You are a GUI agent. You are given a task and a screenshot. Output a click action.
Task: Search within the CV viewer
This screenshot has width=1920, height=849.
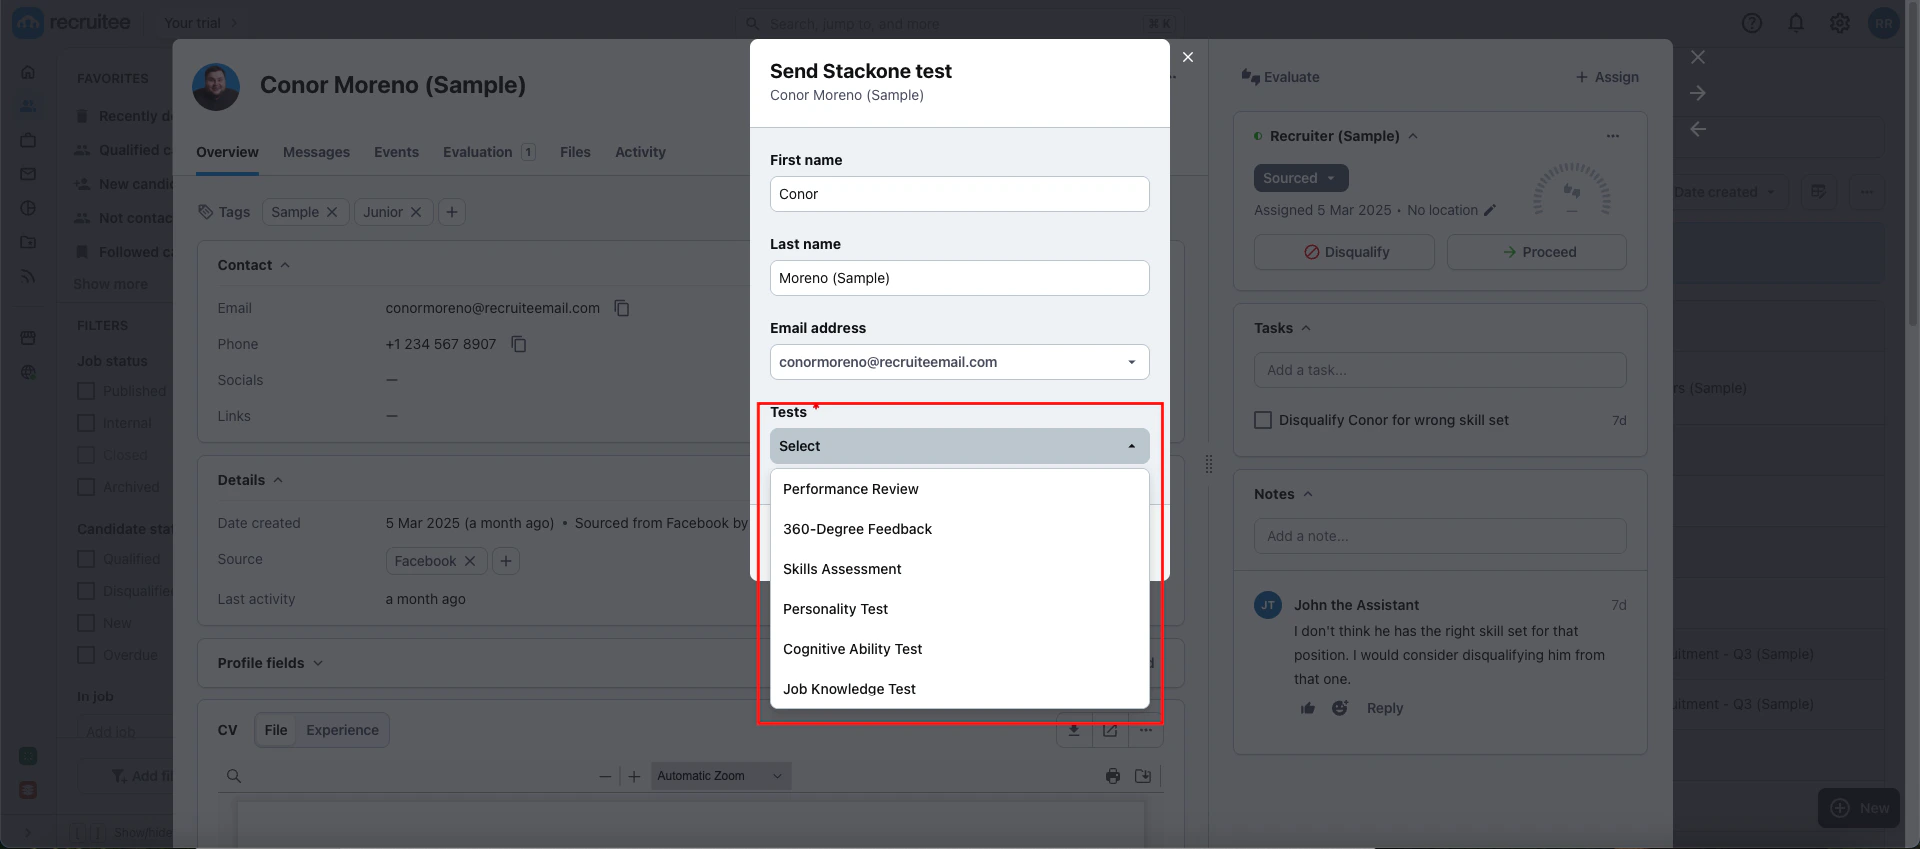click(234, 776)
